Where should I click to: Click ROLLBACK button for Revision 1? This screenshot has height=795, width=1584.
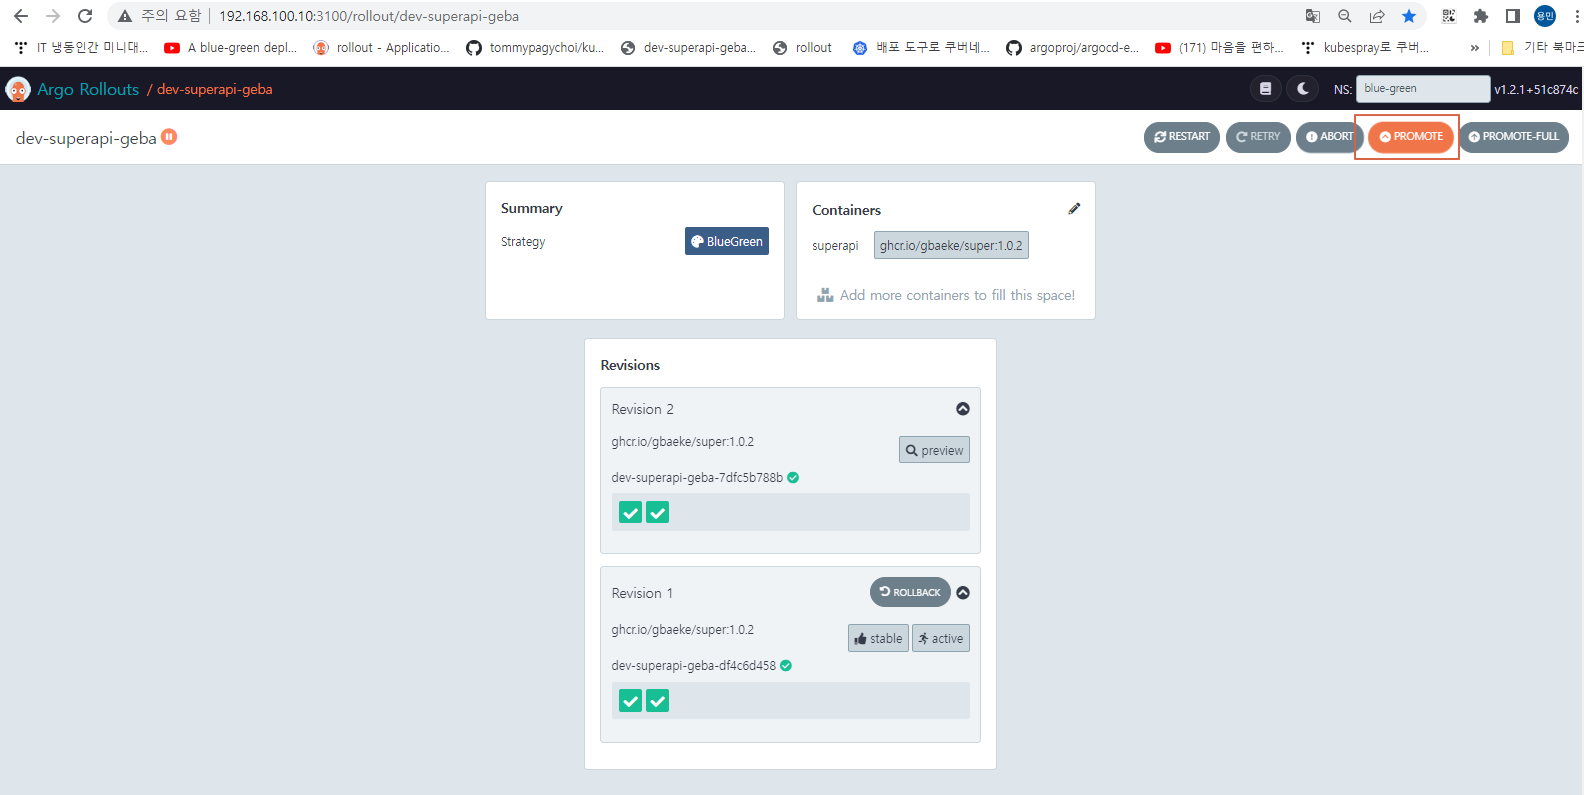[910, 592]
